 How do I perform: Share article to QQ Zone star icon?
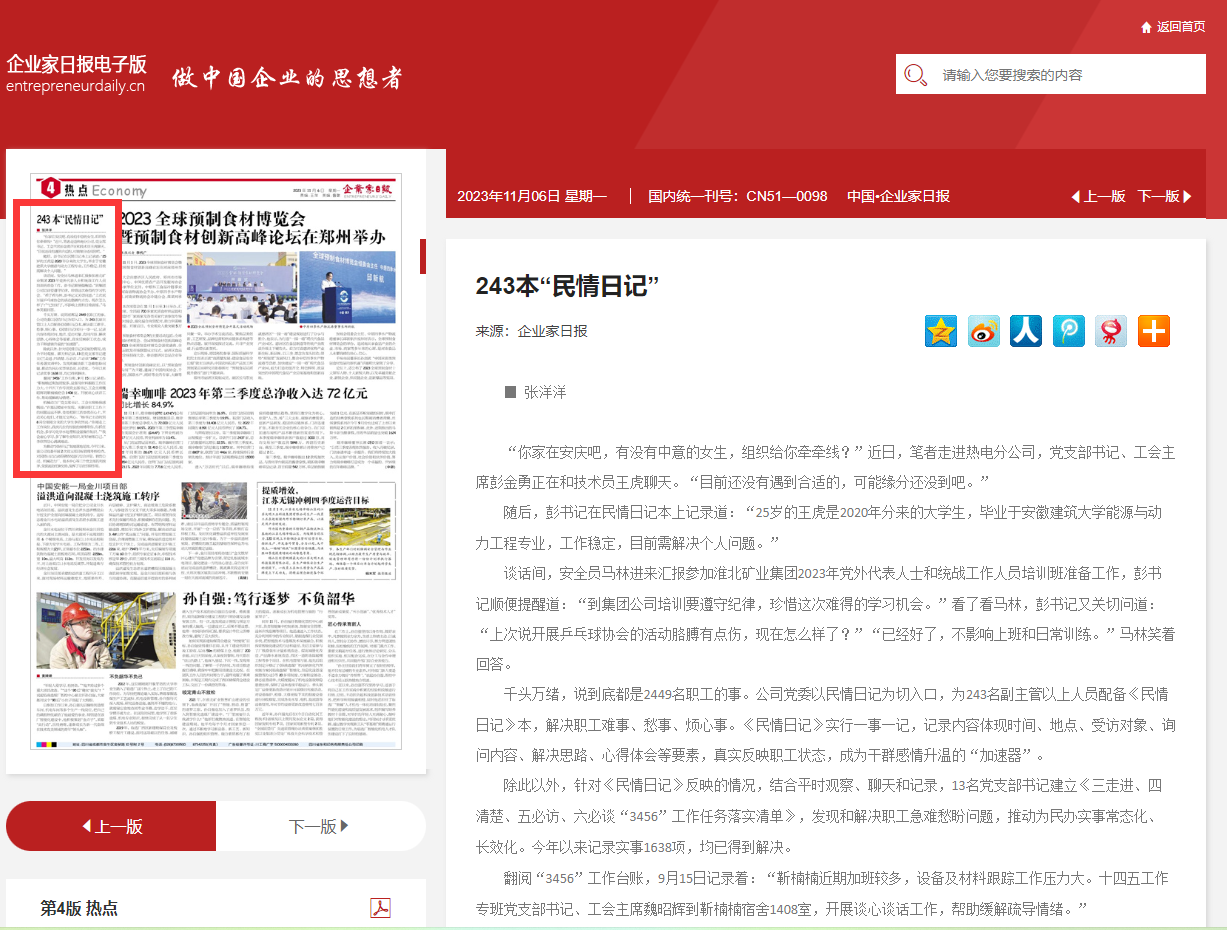940,331
